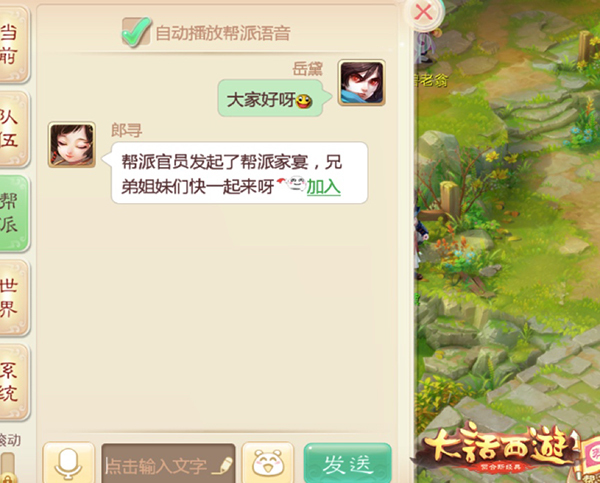Click the 加入 link in 帮派家宴 message

pos(324,187)
